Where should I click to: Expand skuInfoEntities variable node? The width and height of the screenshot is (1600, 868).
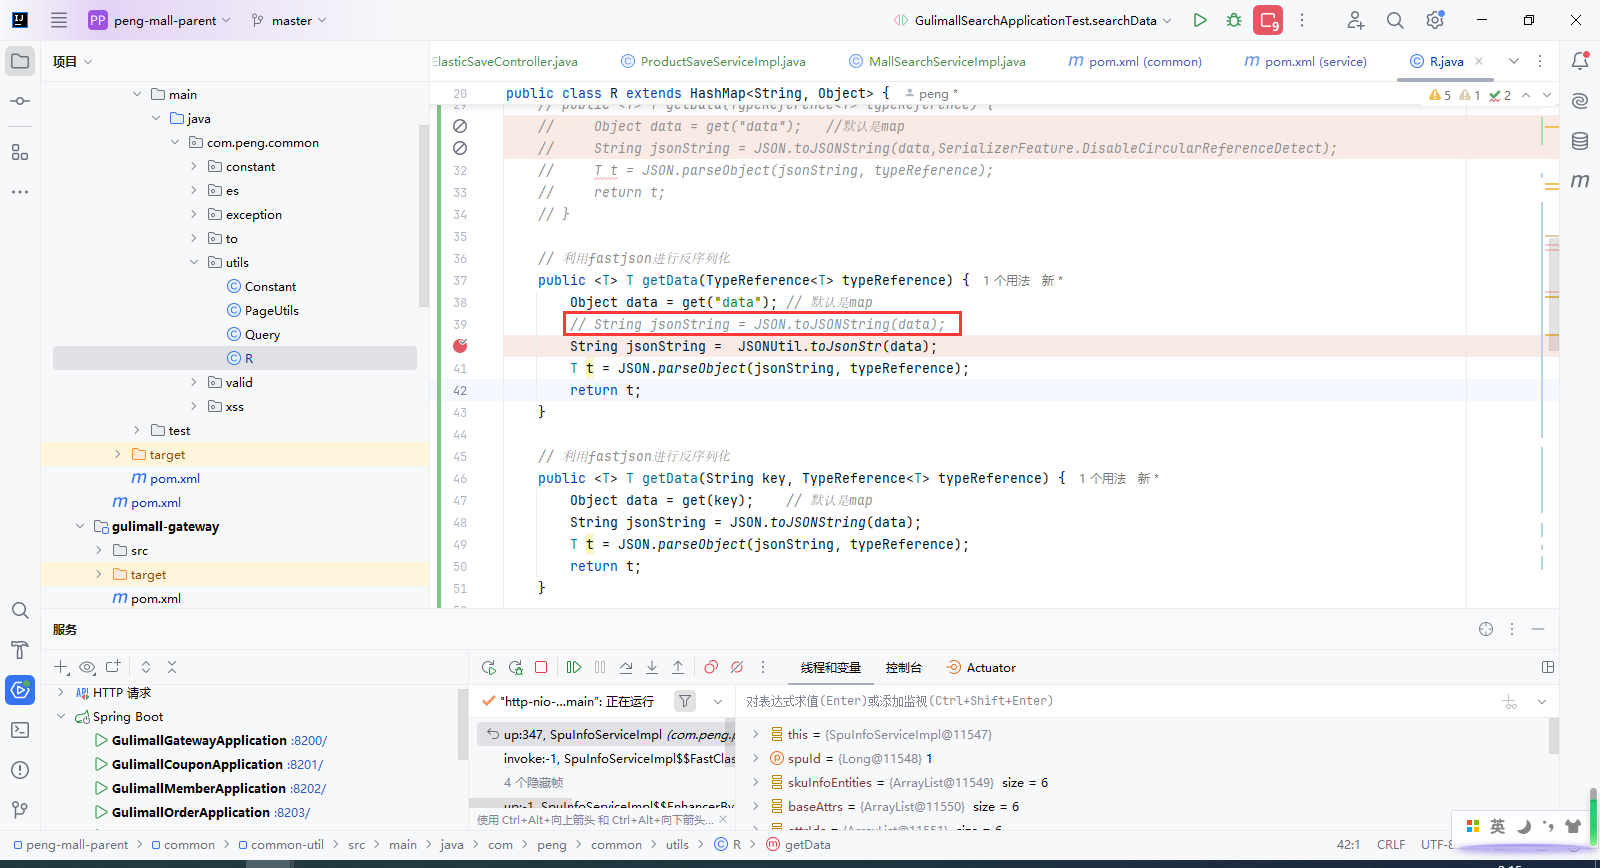pos(756,782)
